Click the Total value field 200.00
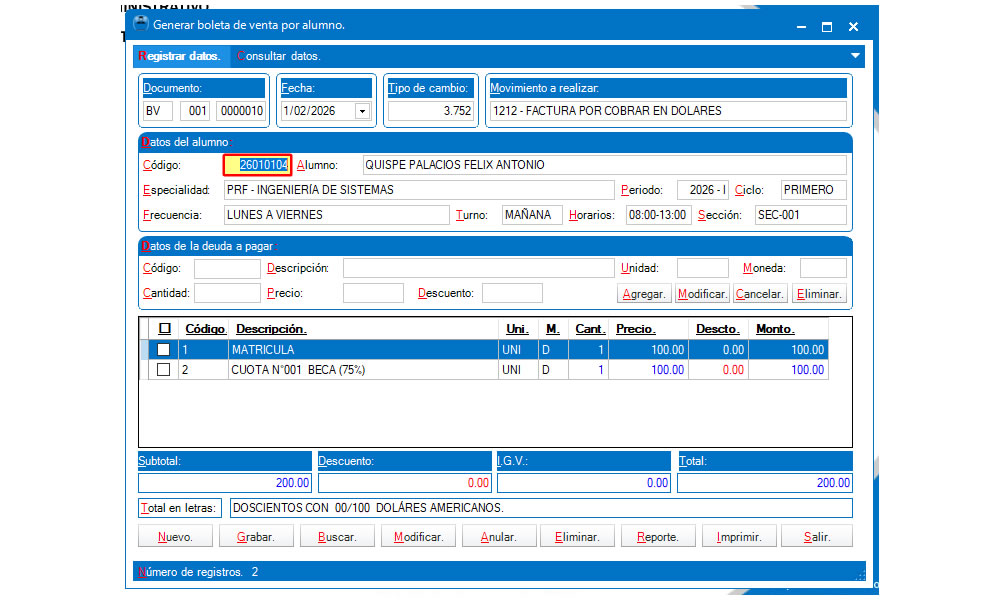This screenshot has width=1000, height=600. click(x=765, y=483)
